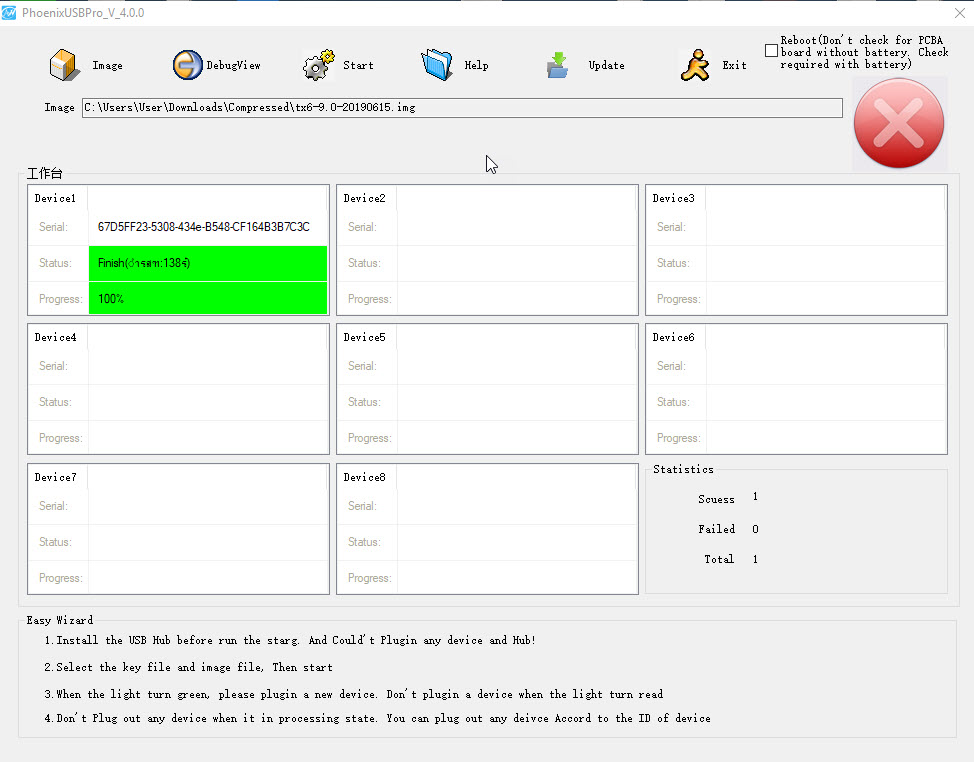Click the Start gear icon

pyautogui.click(x=319, y=65)
